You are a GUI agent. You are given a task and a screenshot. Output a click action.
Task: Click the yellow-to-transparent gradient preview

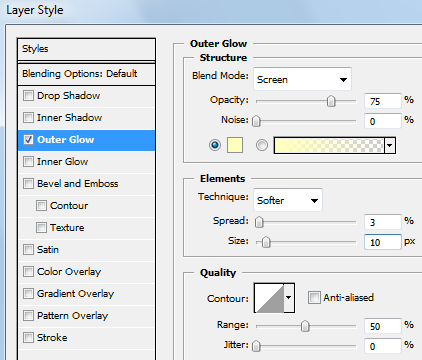pos(329,146)
